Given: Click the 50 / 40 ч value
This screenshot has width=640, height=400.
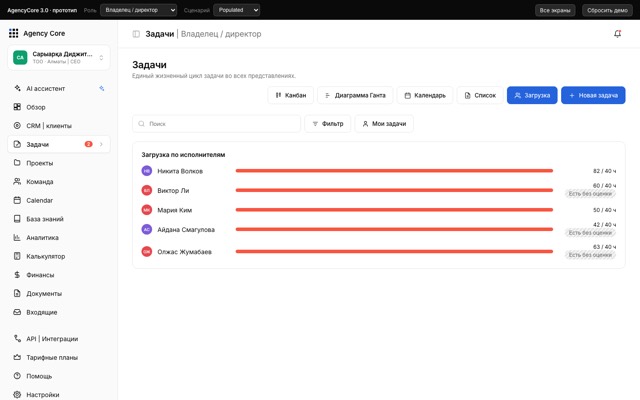Looking at the screenshot, I should click(604, 210).
